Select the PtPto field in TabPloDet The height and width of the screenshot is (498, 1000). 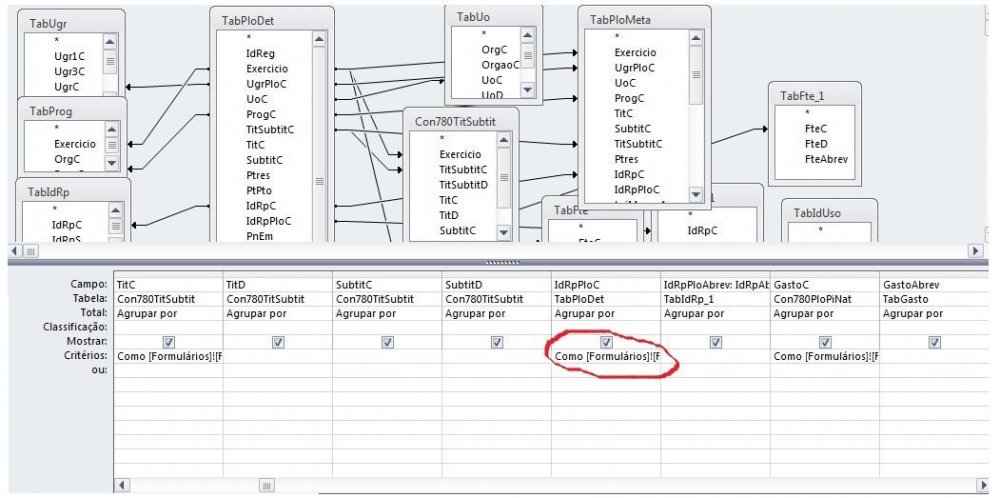pos(259,189)
